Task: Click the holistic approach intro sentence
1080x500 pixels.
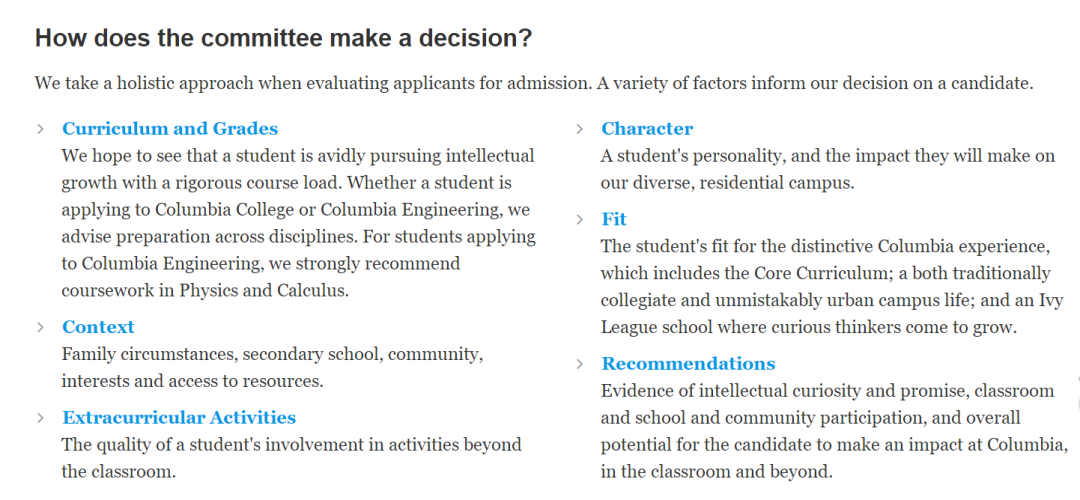Action: coord(533,83)
